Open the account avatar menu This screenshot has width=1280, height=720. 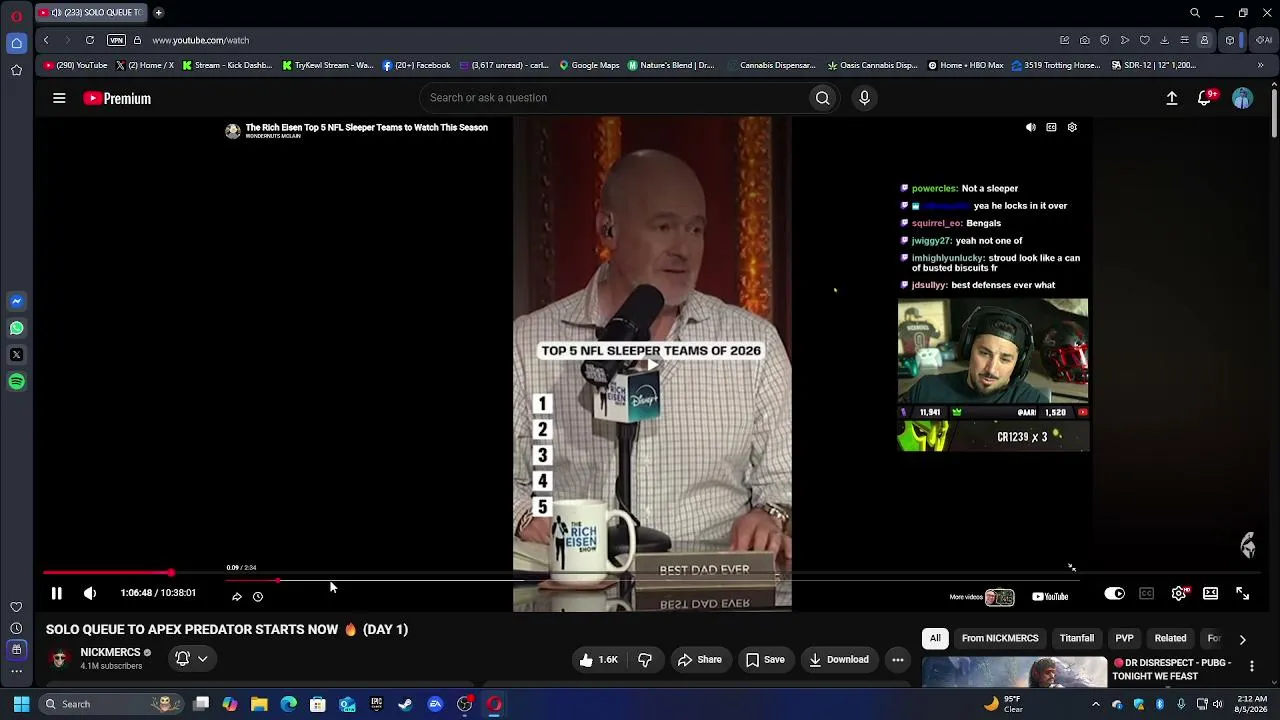(1242, 98)
